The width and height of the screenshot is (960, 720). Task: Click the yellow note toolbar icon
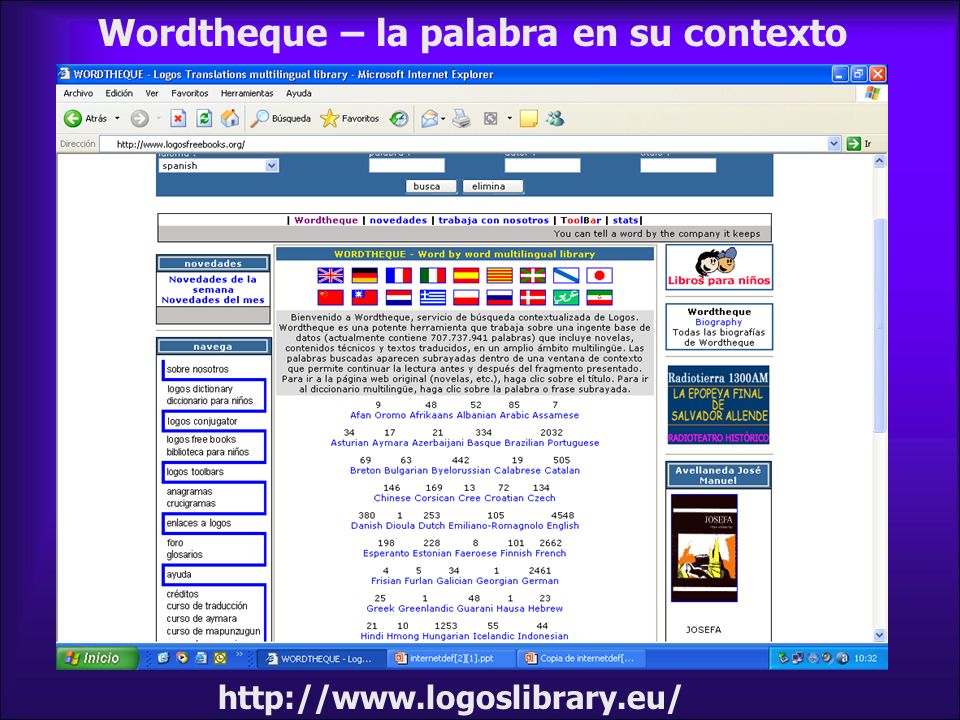[x=528, y=118]
